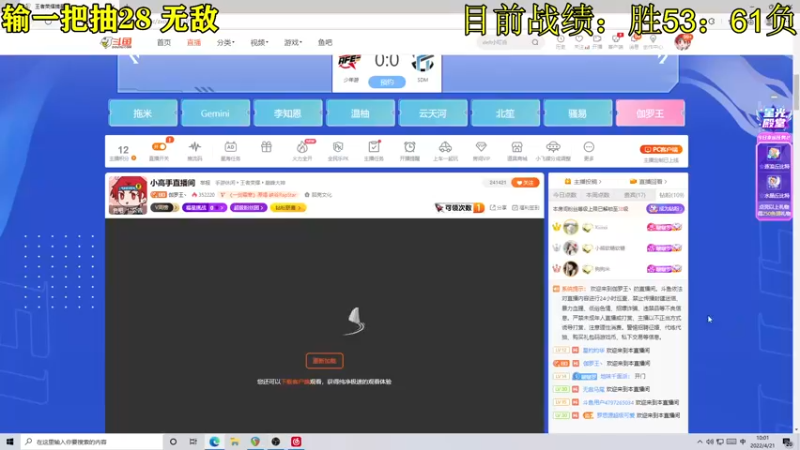This screenshot has height=450, width=800.
Task: Select the Gemini streamer tab
Action: [215, 113]
